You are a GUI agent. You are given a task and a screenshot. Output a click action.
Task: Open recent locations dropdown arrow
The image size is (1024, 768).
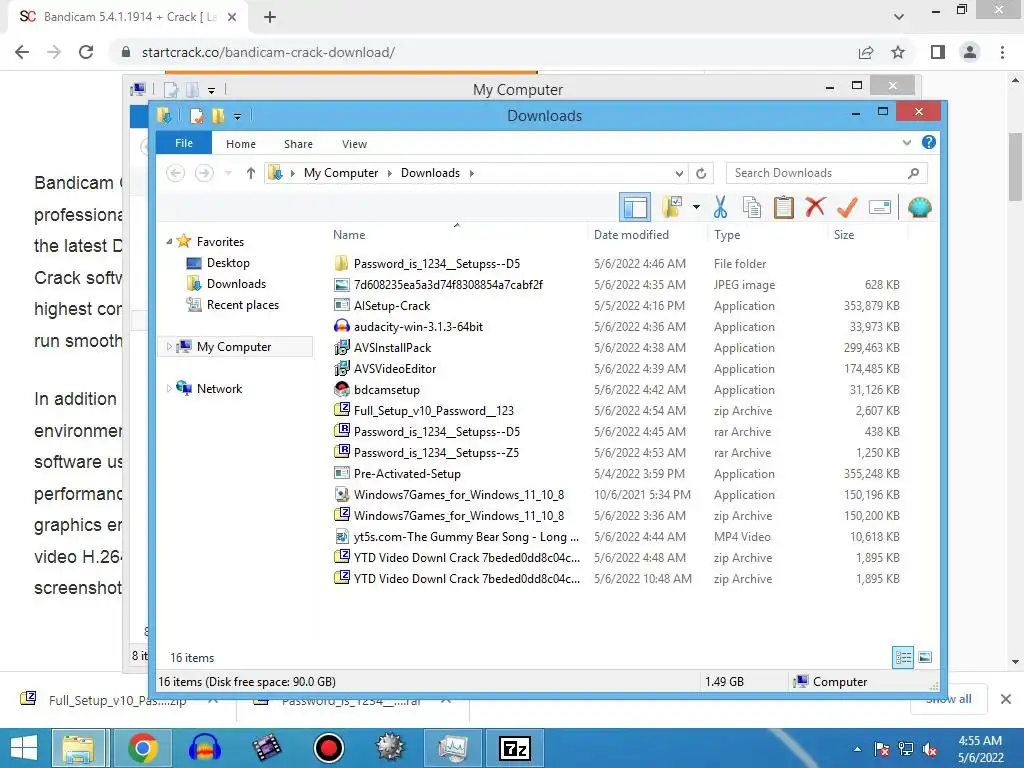[228, 173]
